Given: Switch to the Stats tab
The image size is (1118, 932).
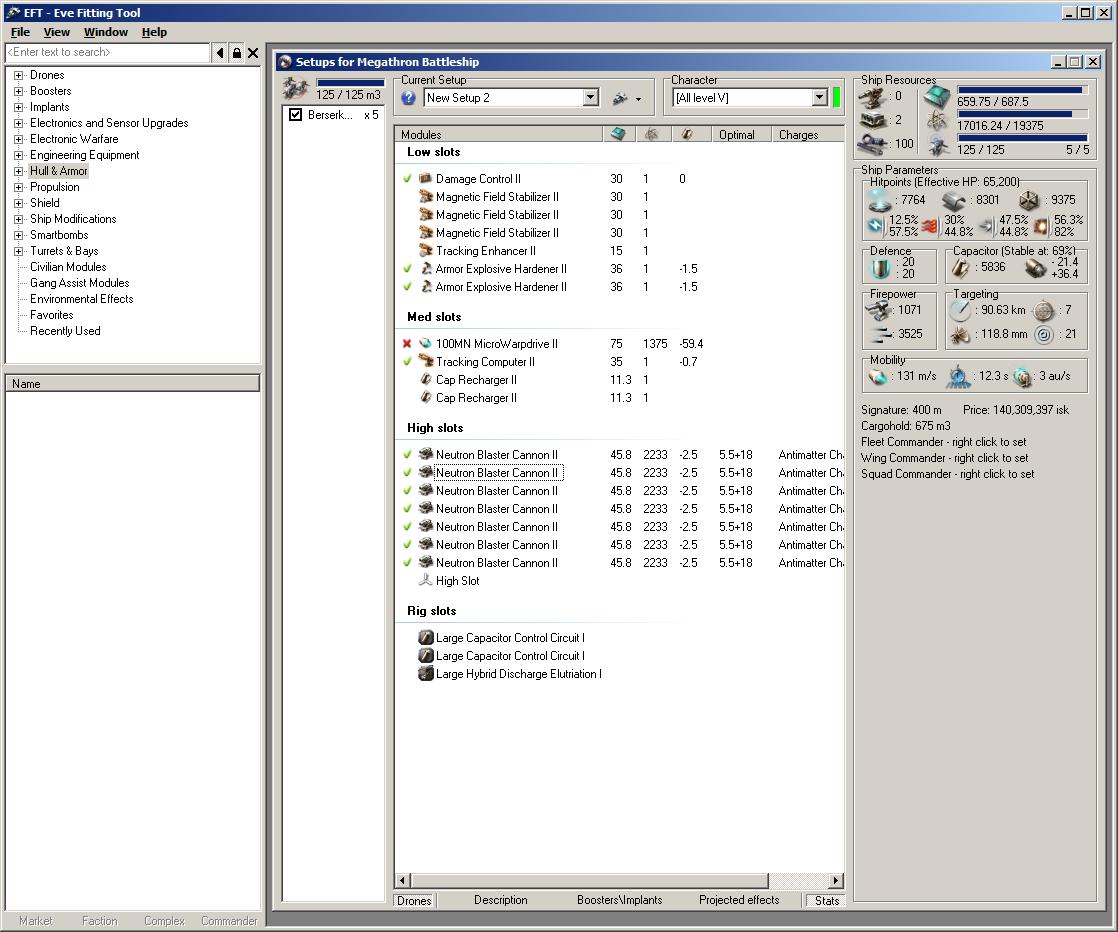Looking at the screenshot, I should (826, 901).
